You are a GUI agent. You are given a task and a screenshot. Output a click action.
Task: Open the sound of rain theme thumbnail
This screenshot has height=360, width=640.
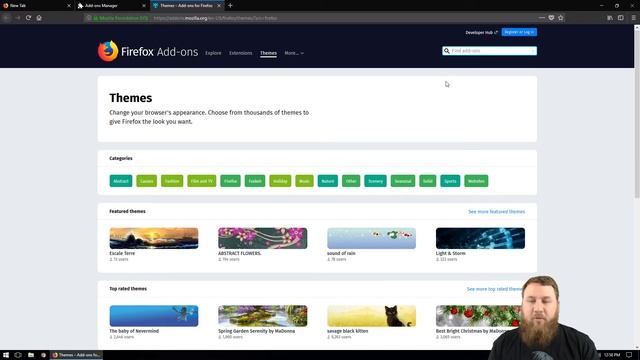371,238
